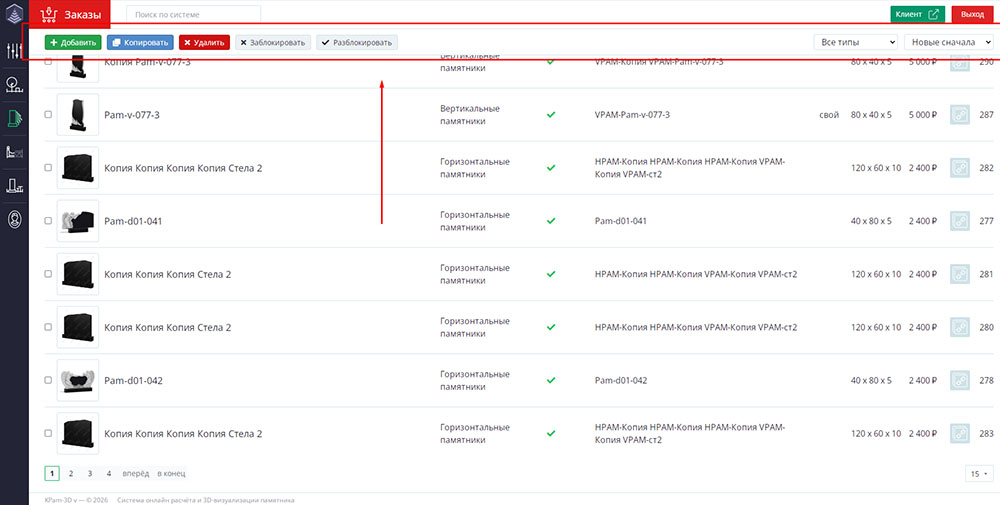Click the KPam logo at top left
Image resolution: width=1000 pixels, height=505 pixels.
pos(15,15)
